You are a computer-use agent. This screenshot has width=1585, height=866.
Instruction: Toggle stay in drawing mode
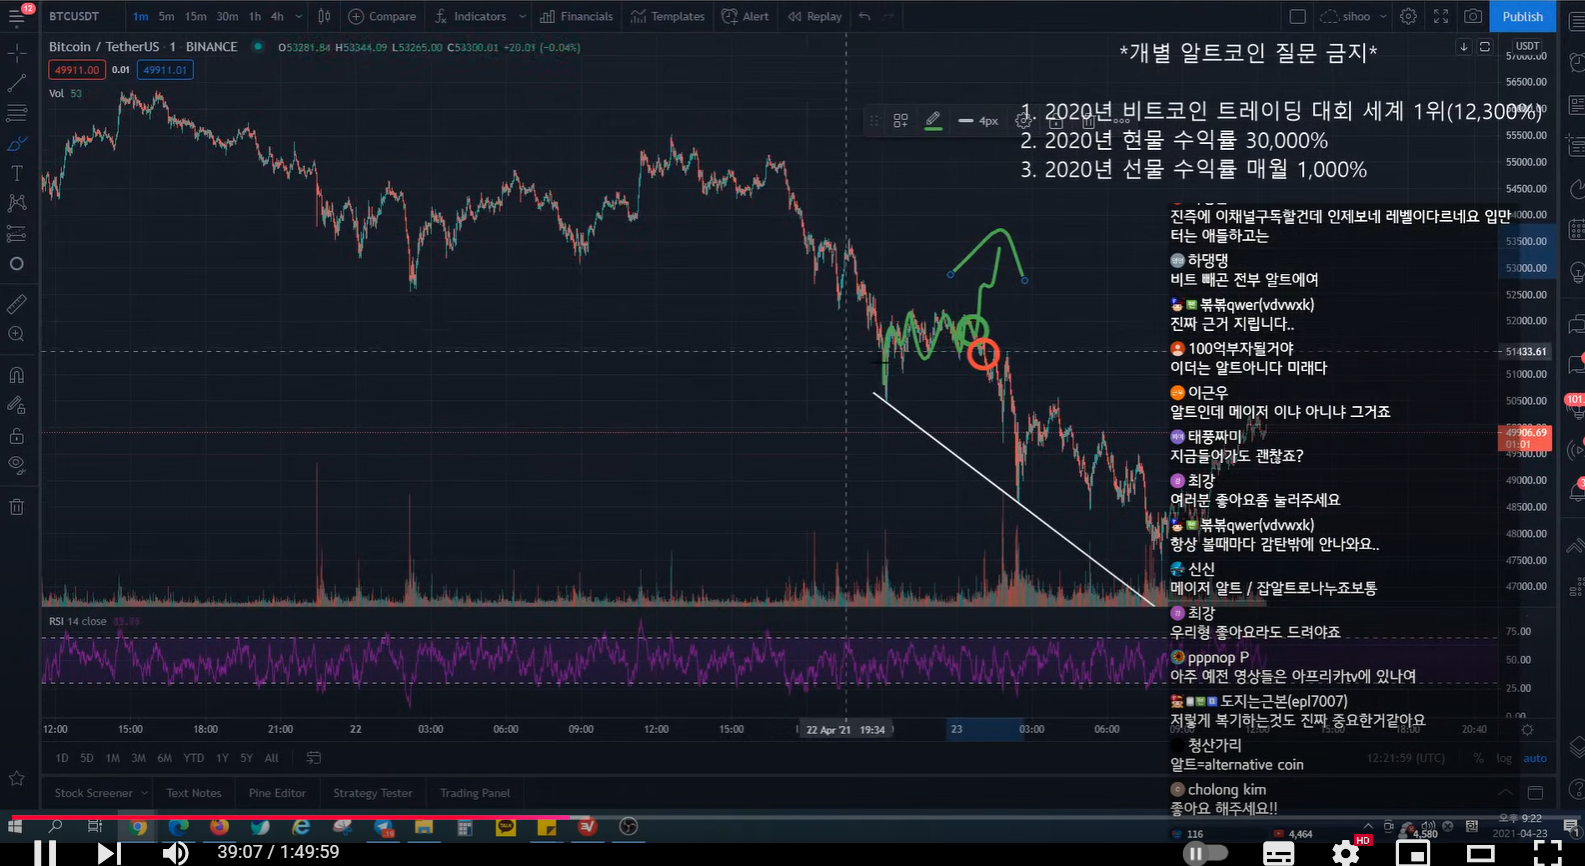coord(17,405)
